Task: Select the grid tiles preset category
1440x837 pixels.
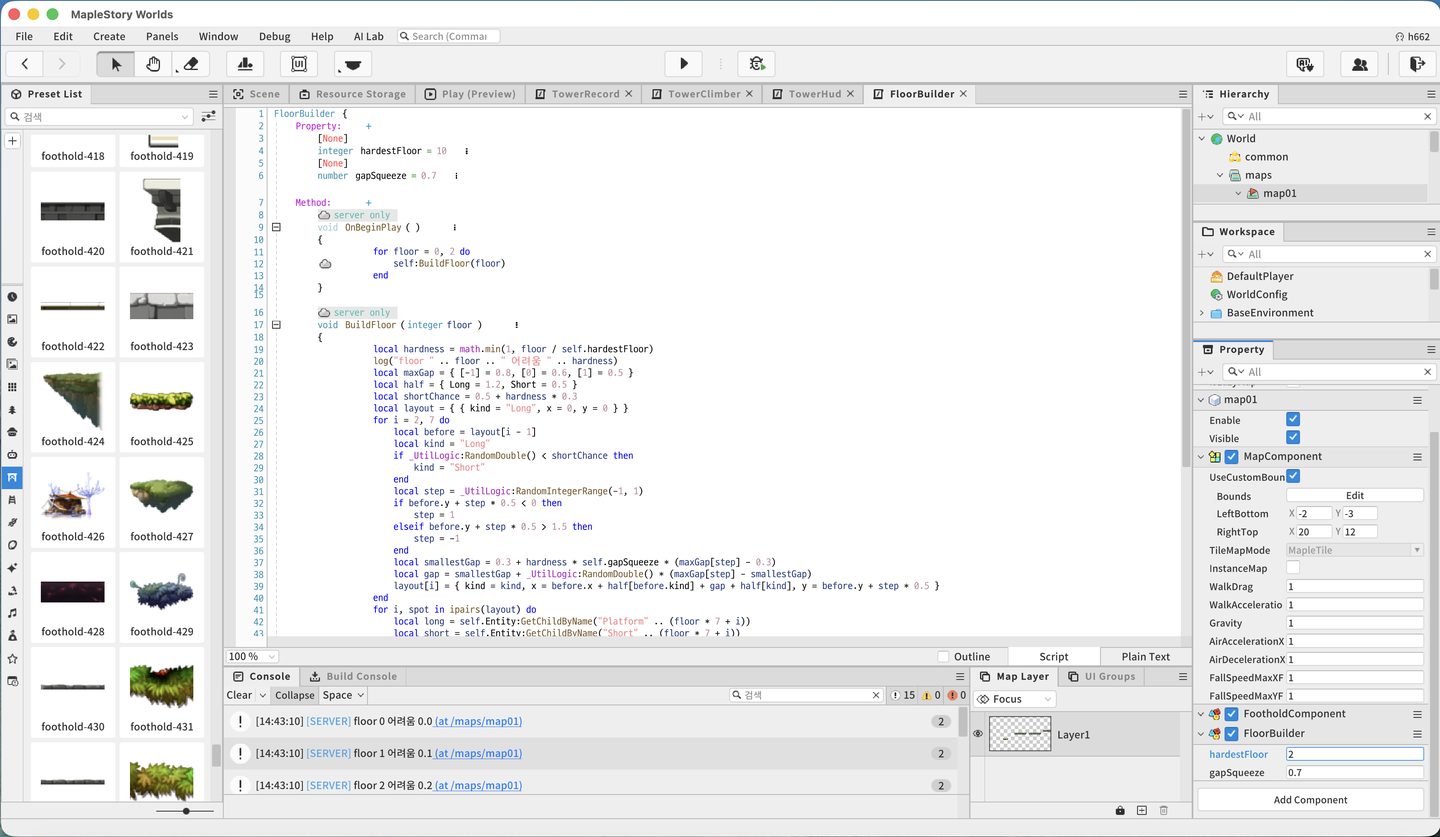Action: (12, 387)
